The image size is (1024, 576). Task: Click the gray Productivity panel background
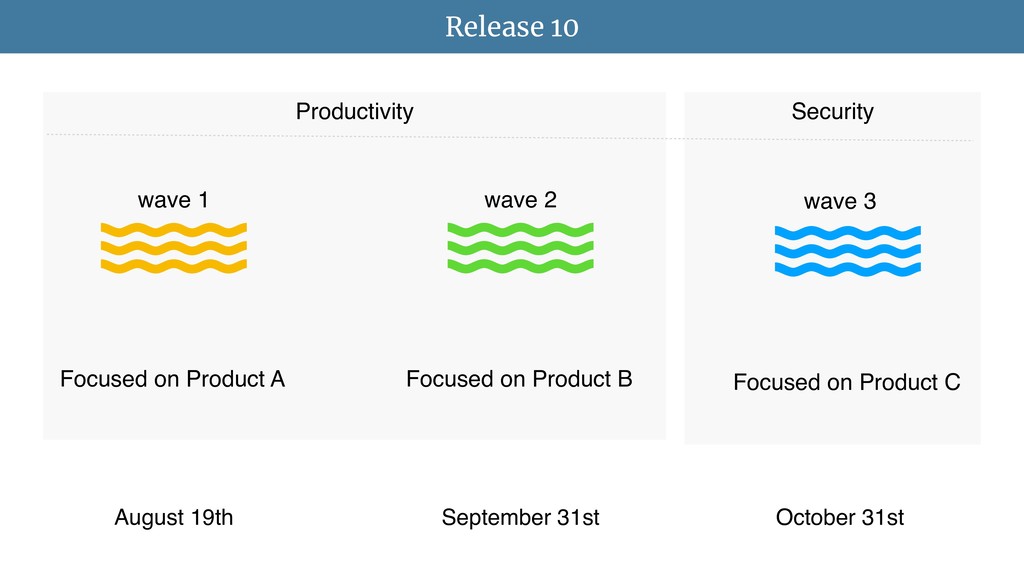pyautogui.click(x=355, y=313)
